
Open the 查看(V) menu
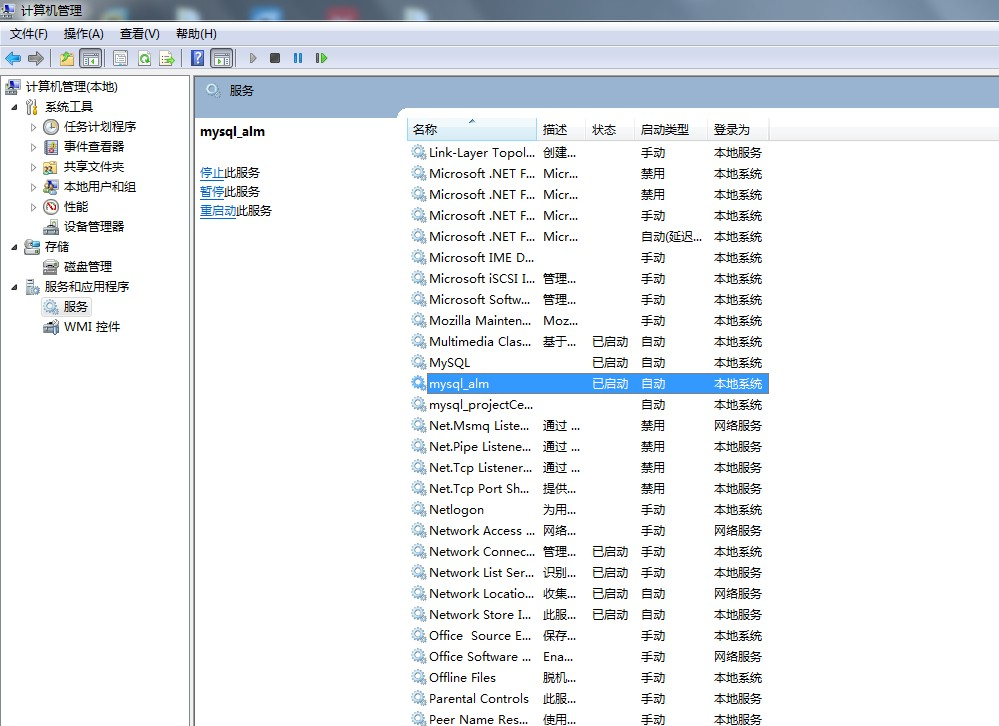tap(139, 34)
